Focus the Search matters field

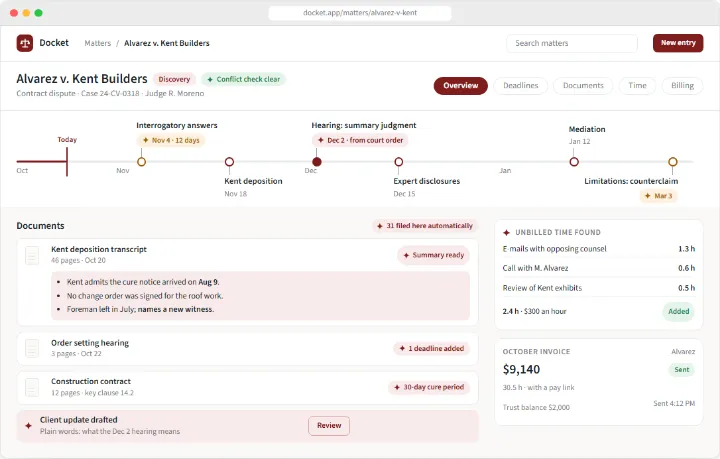(x=572, y=43)
